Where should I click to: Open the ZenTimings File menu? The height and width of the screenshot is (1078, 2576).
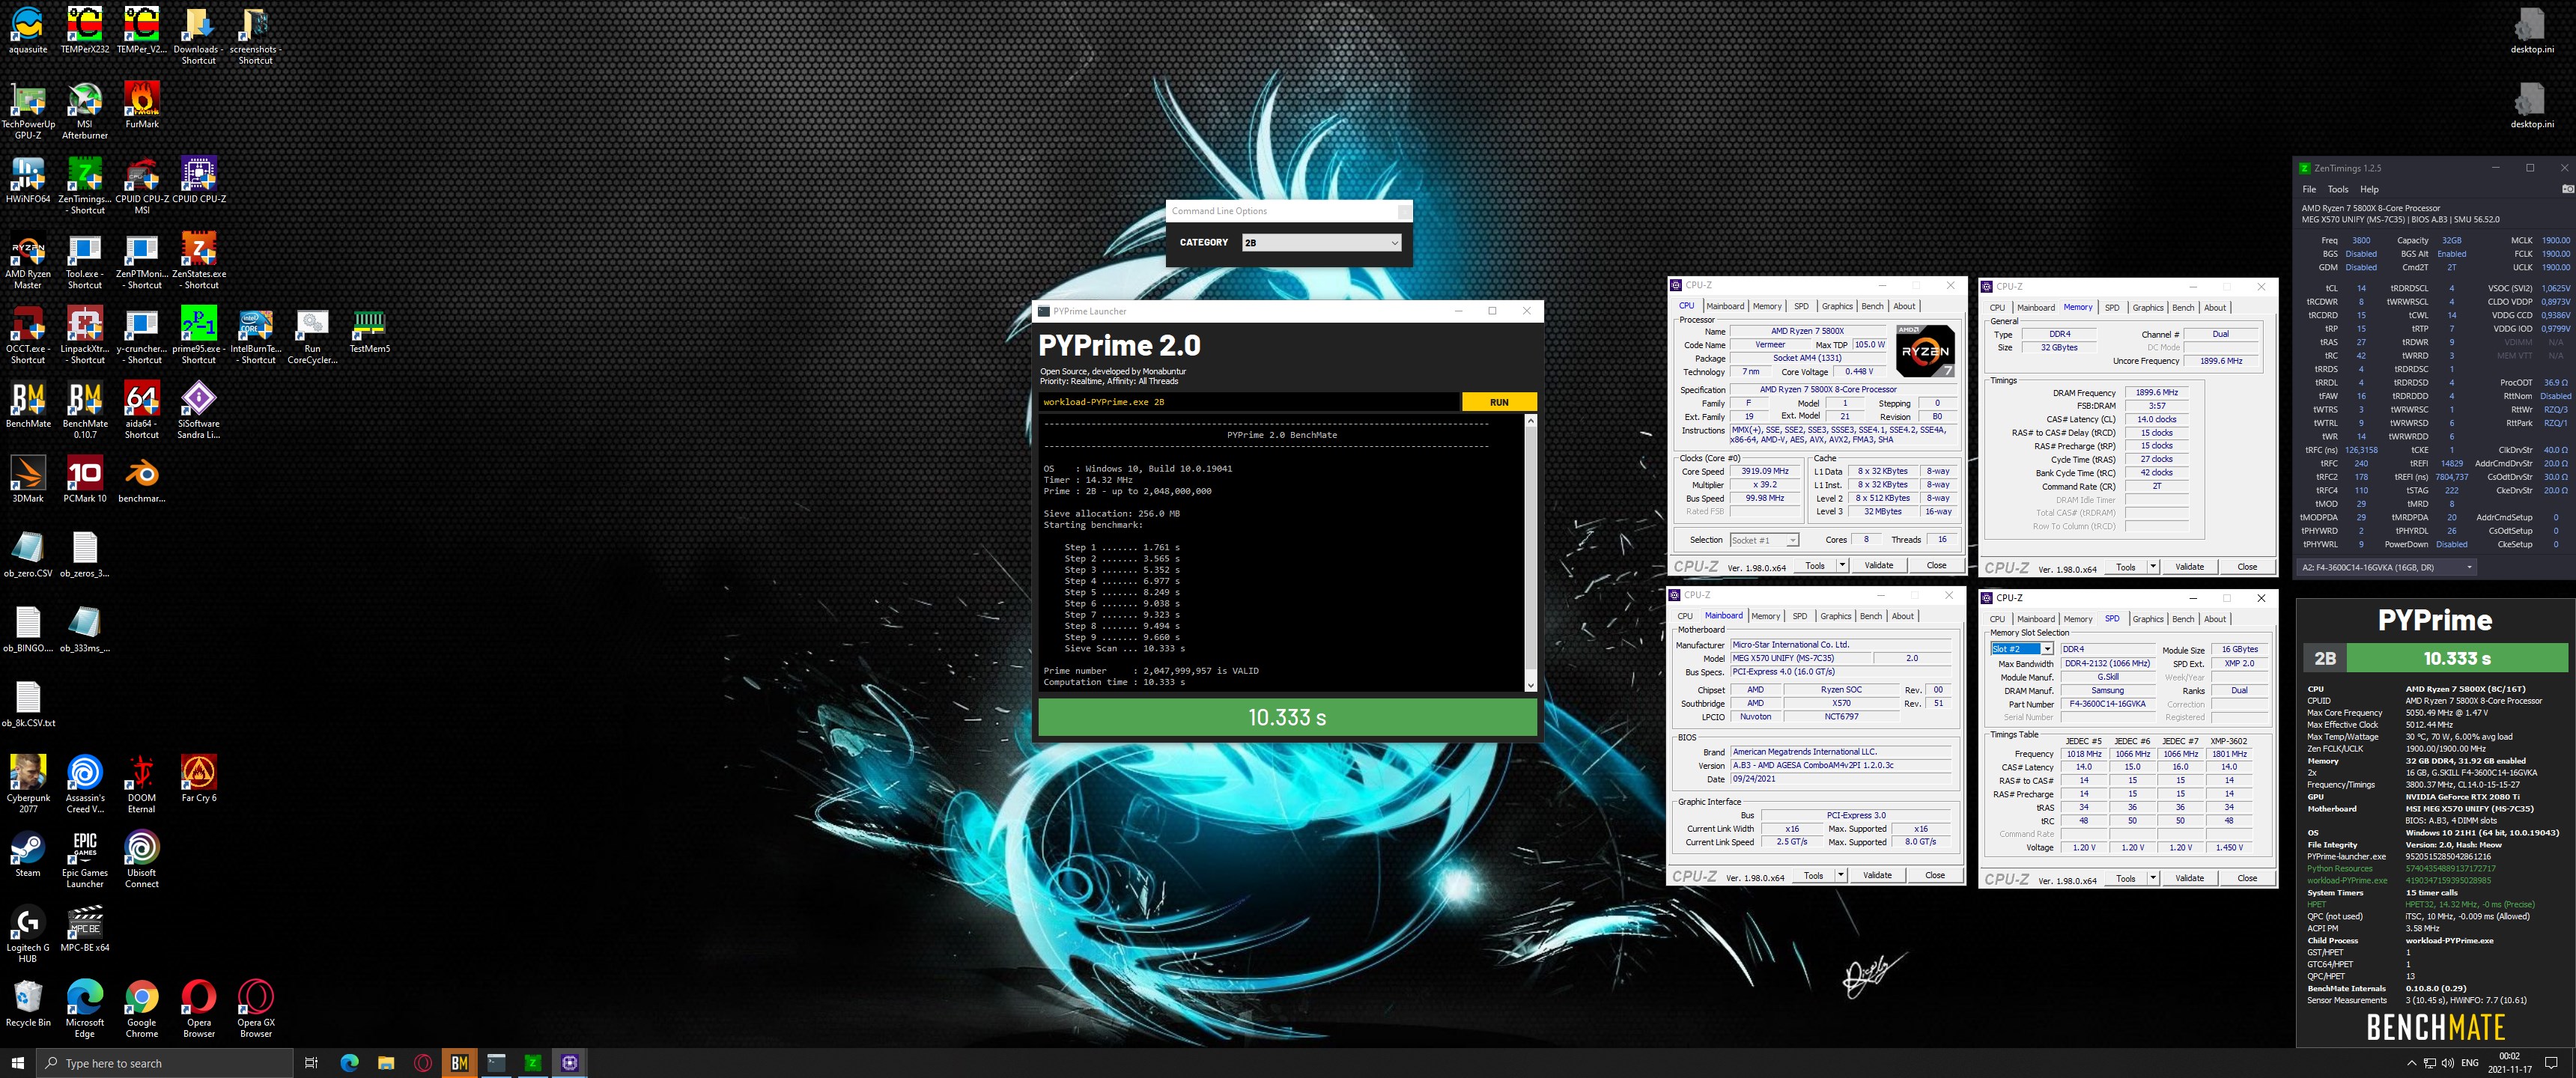coord(2309,189)
